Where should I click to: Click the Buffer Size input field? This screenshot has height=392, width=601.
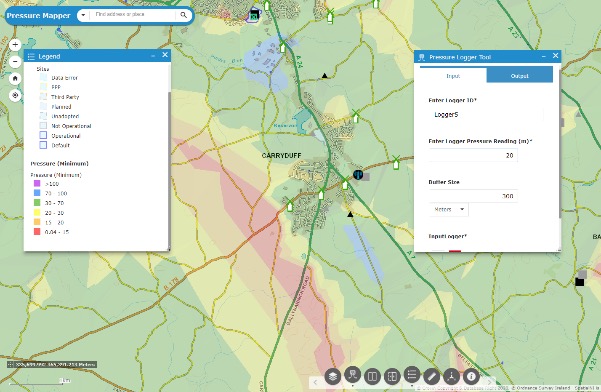pos(473,196)
